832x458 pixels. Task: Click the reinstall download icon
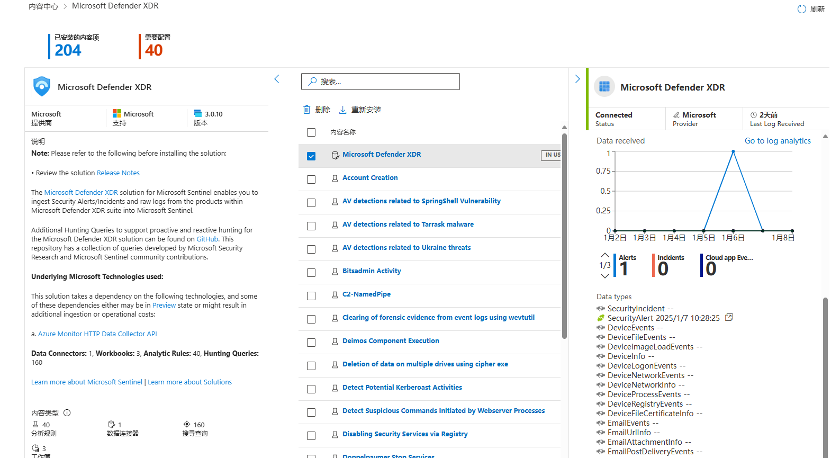pos(342,109)
